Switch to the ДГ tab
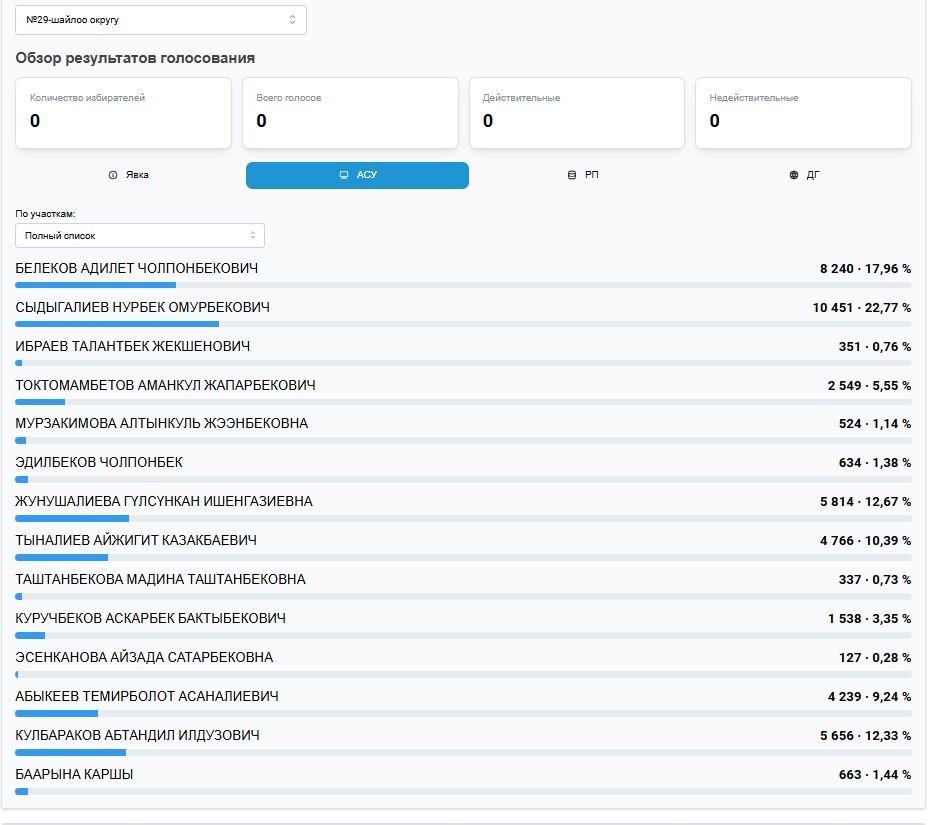Viewport: 943px width, 825px height. (805, 175)
